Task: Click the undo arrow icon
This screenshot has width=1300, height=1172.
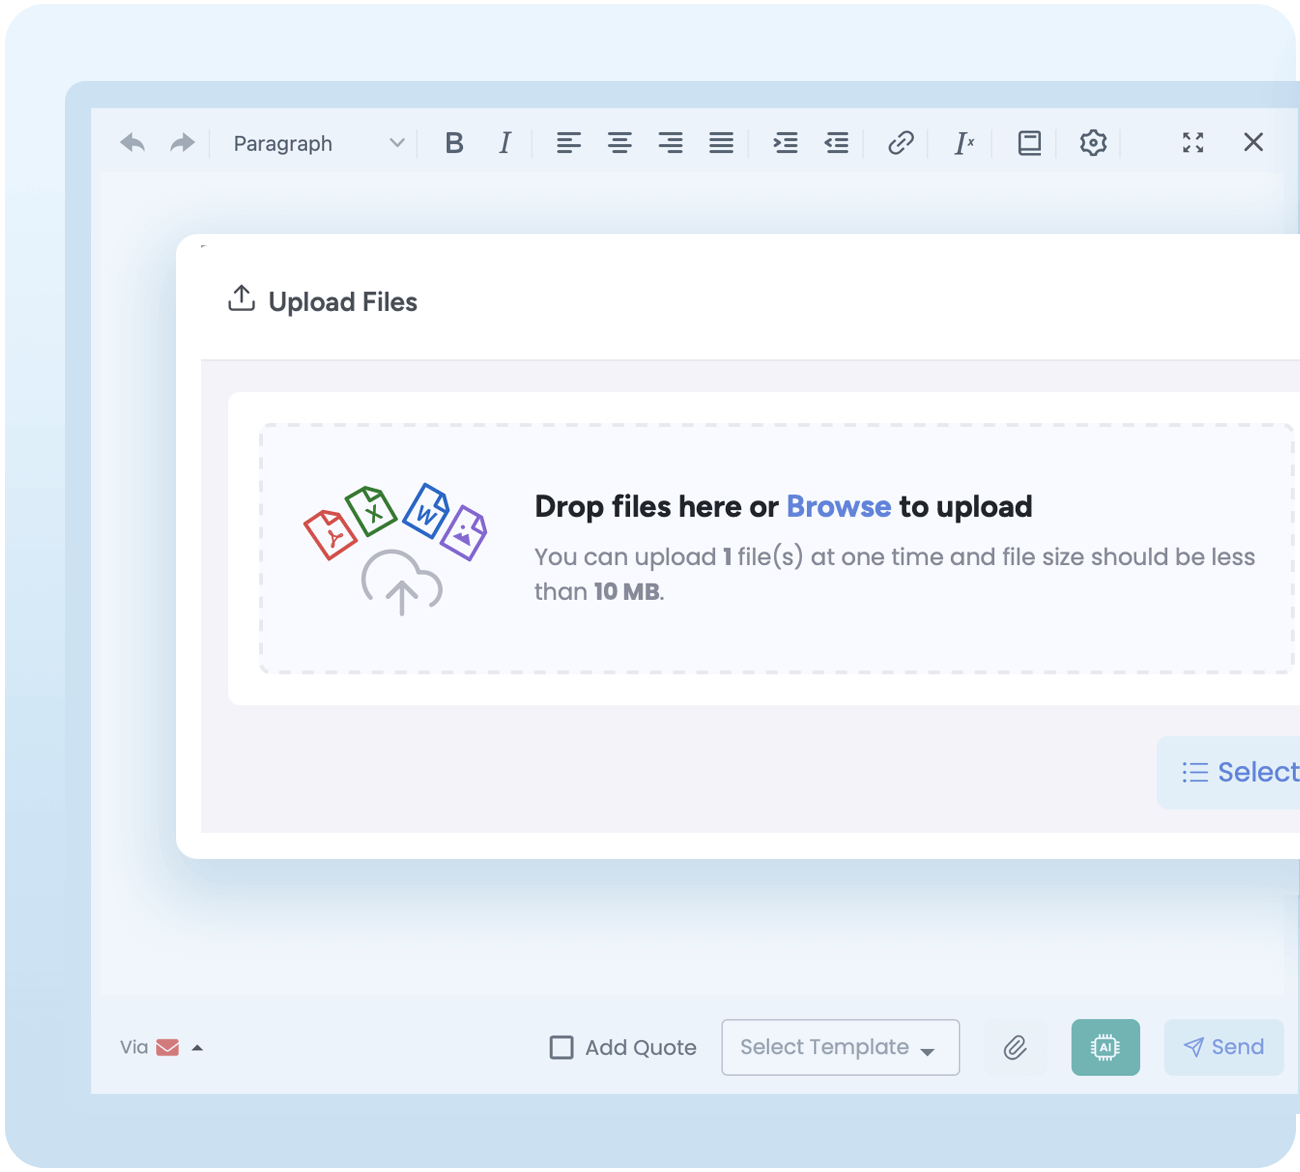Action: [132, 143]
